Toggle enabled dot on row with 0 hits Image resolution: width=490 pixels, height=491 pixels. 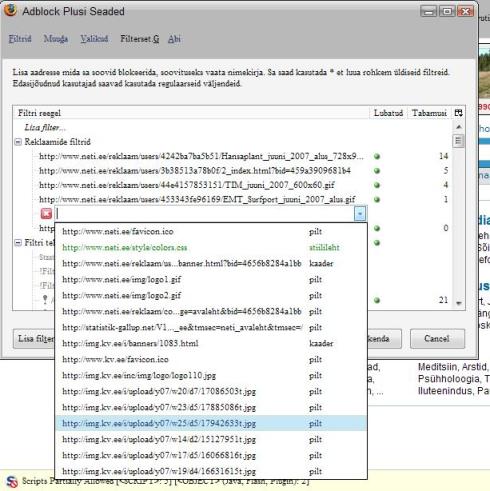pyautogui.click(x=377, y=228)
